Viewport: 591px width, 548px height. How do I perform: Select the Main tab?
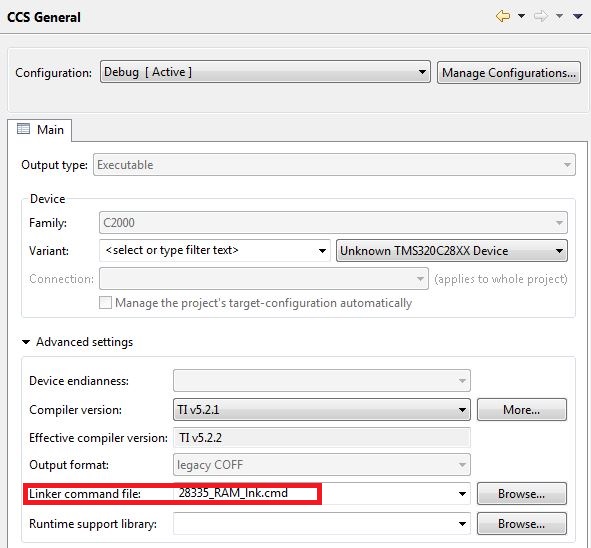pyautogui.click(x=40, y=130)
